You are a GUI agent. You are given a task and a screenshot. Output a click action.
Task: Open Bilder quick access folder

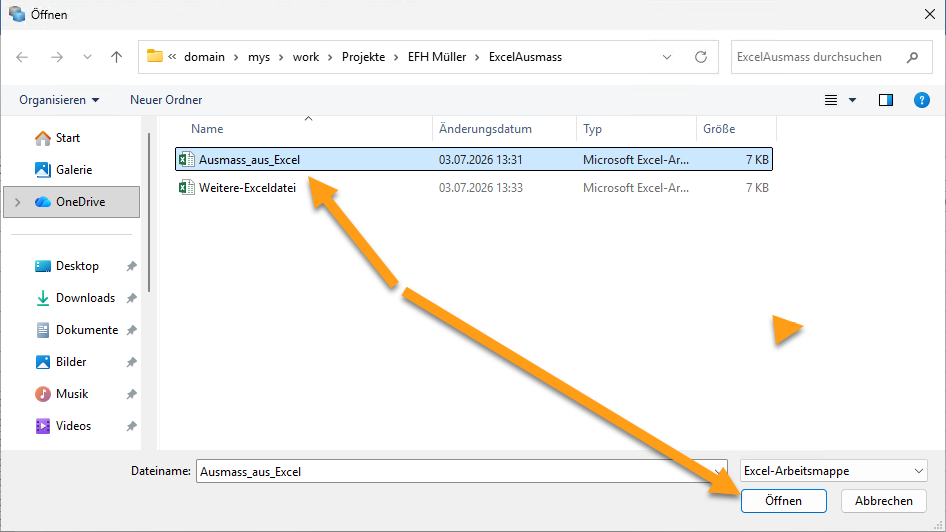tap(60, 362)
